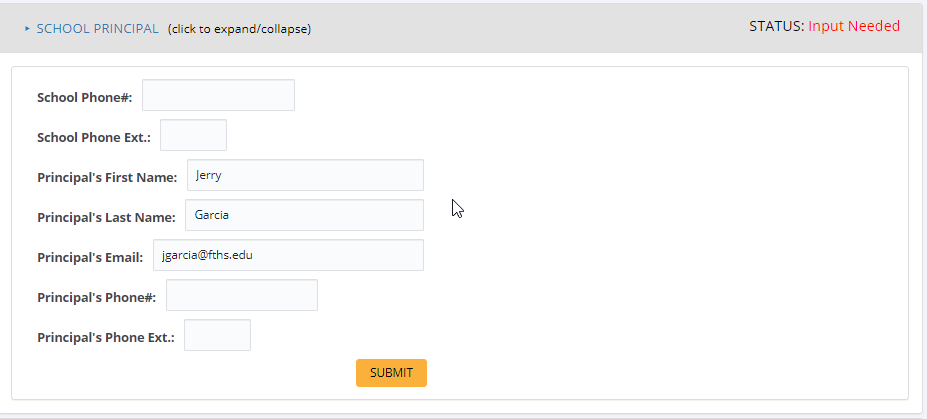
Task: Click the "School Phone#:" label text
Action: (84, 97)
